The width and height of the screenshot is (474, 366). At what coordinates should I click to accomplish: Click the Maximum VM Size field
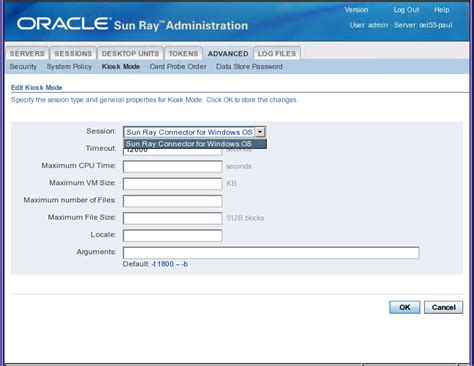173,184
